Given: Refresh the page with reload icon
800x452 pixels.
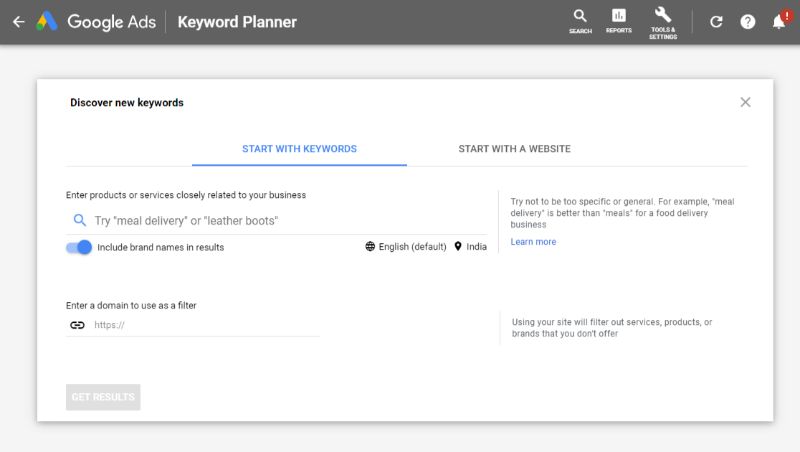Looking at the screenshot, I should 716,22.
